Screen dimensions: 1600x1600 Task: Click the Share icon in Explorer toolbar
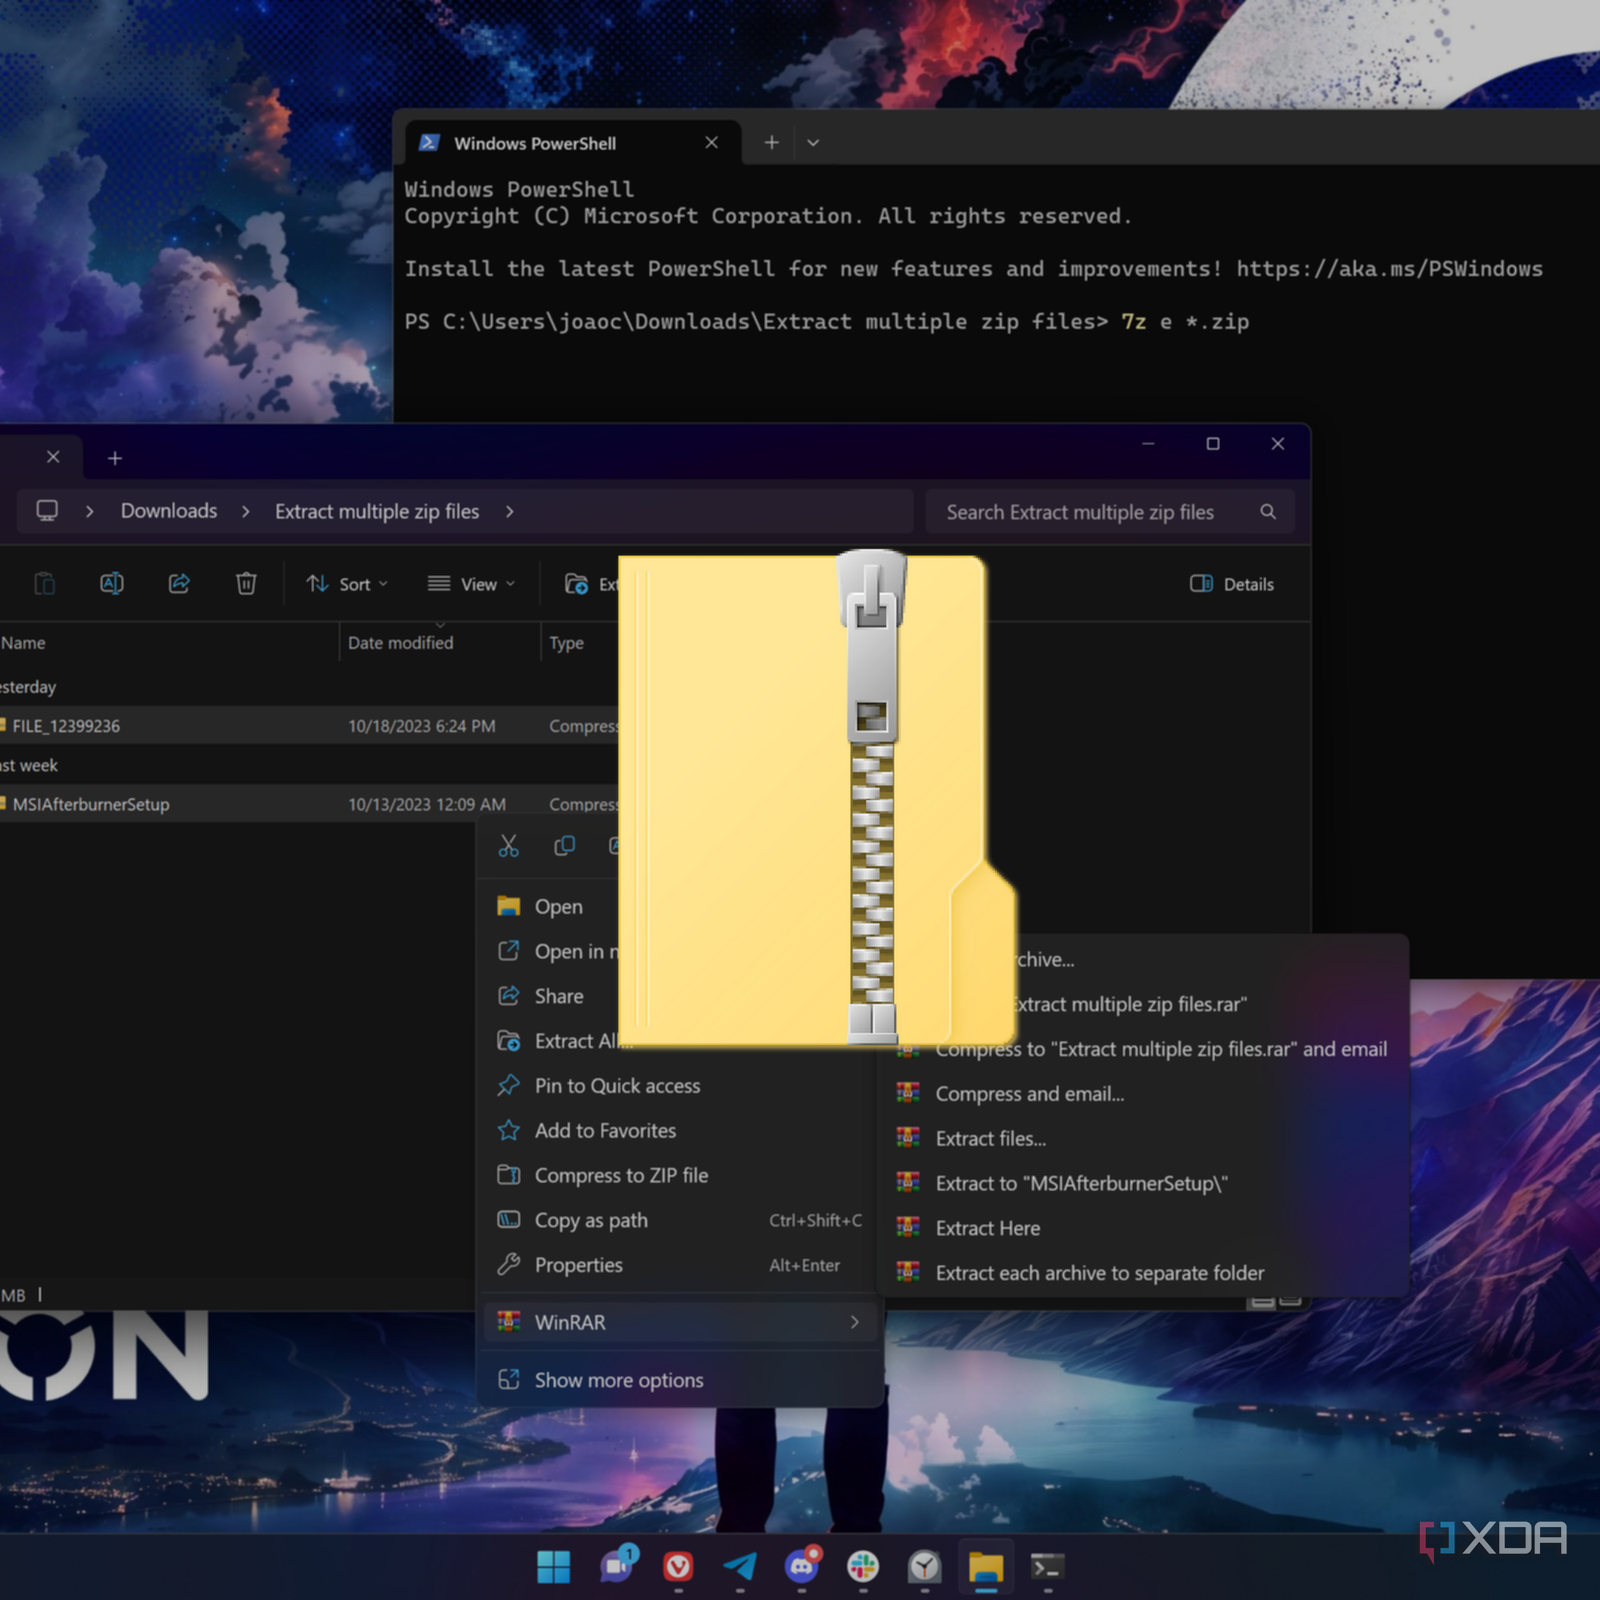click(x=179, y=584)
